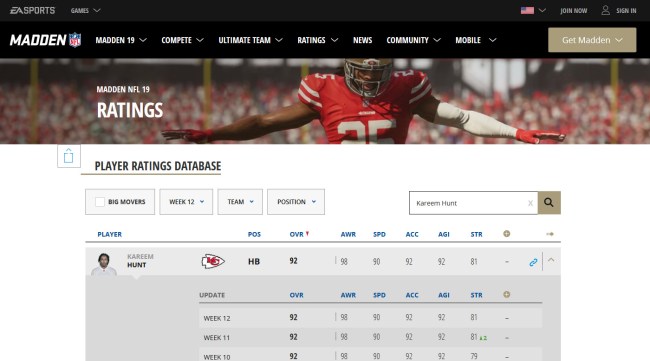Image resolution: width=650 pixels, height=361 pixels.
Task: Open the Team filter dropdown
Action: coord(240,202)
